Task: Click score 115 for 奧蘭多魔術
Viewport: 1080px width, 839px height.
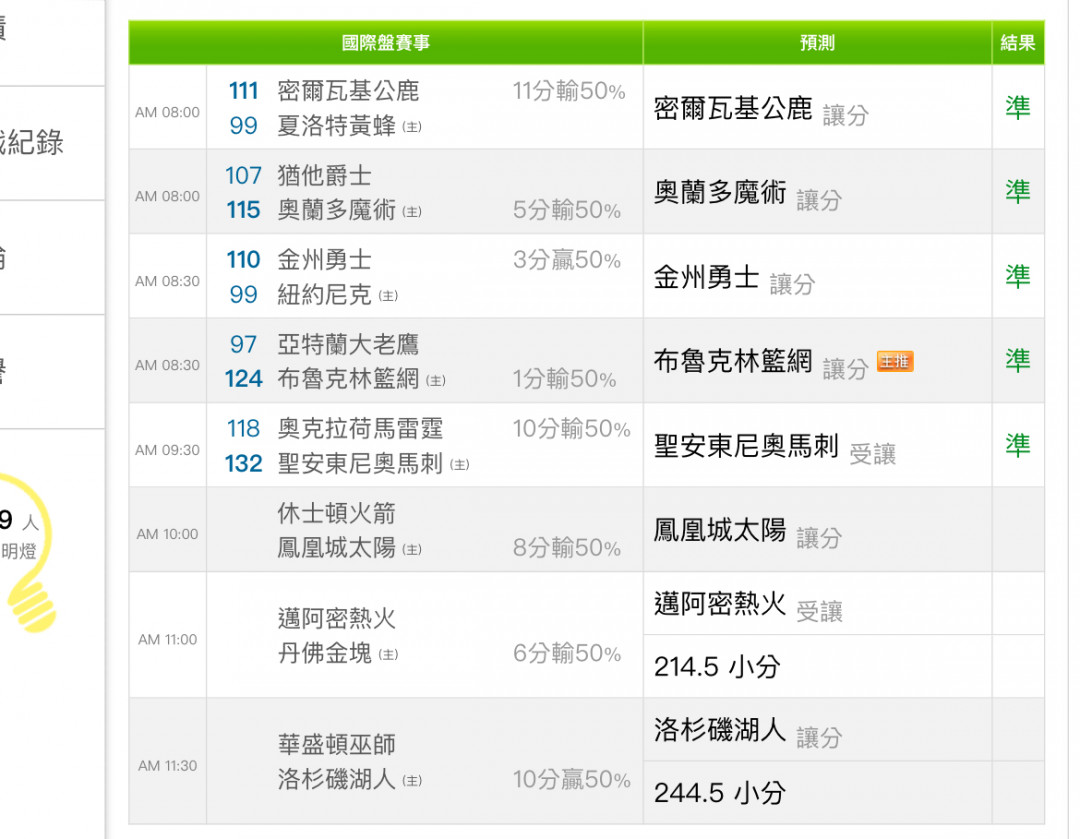Action: point(243,210)
